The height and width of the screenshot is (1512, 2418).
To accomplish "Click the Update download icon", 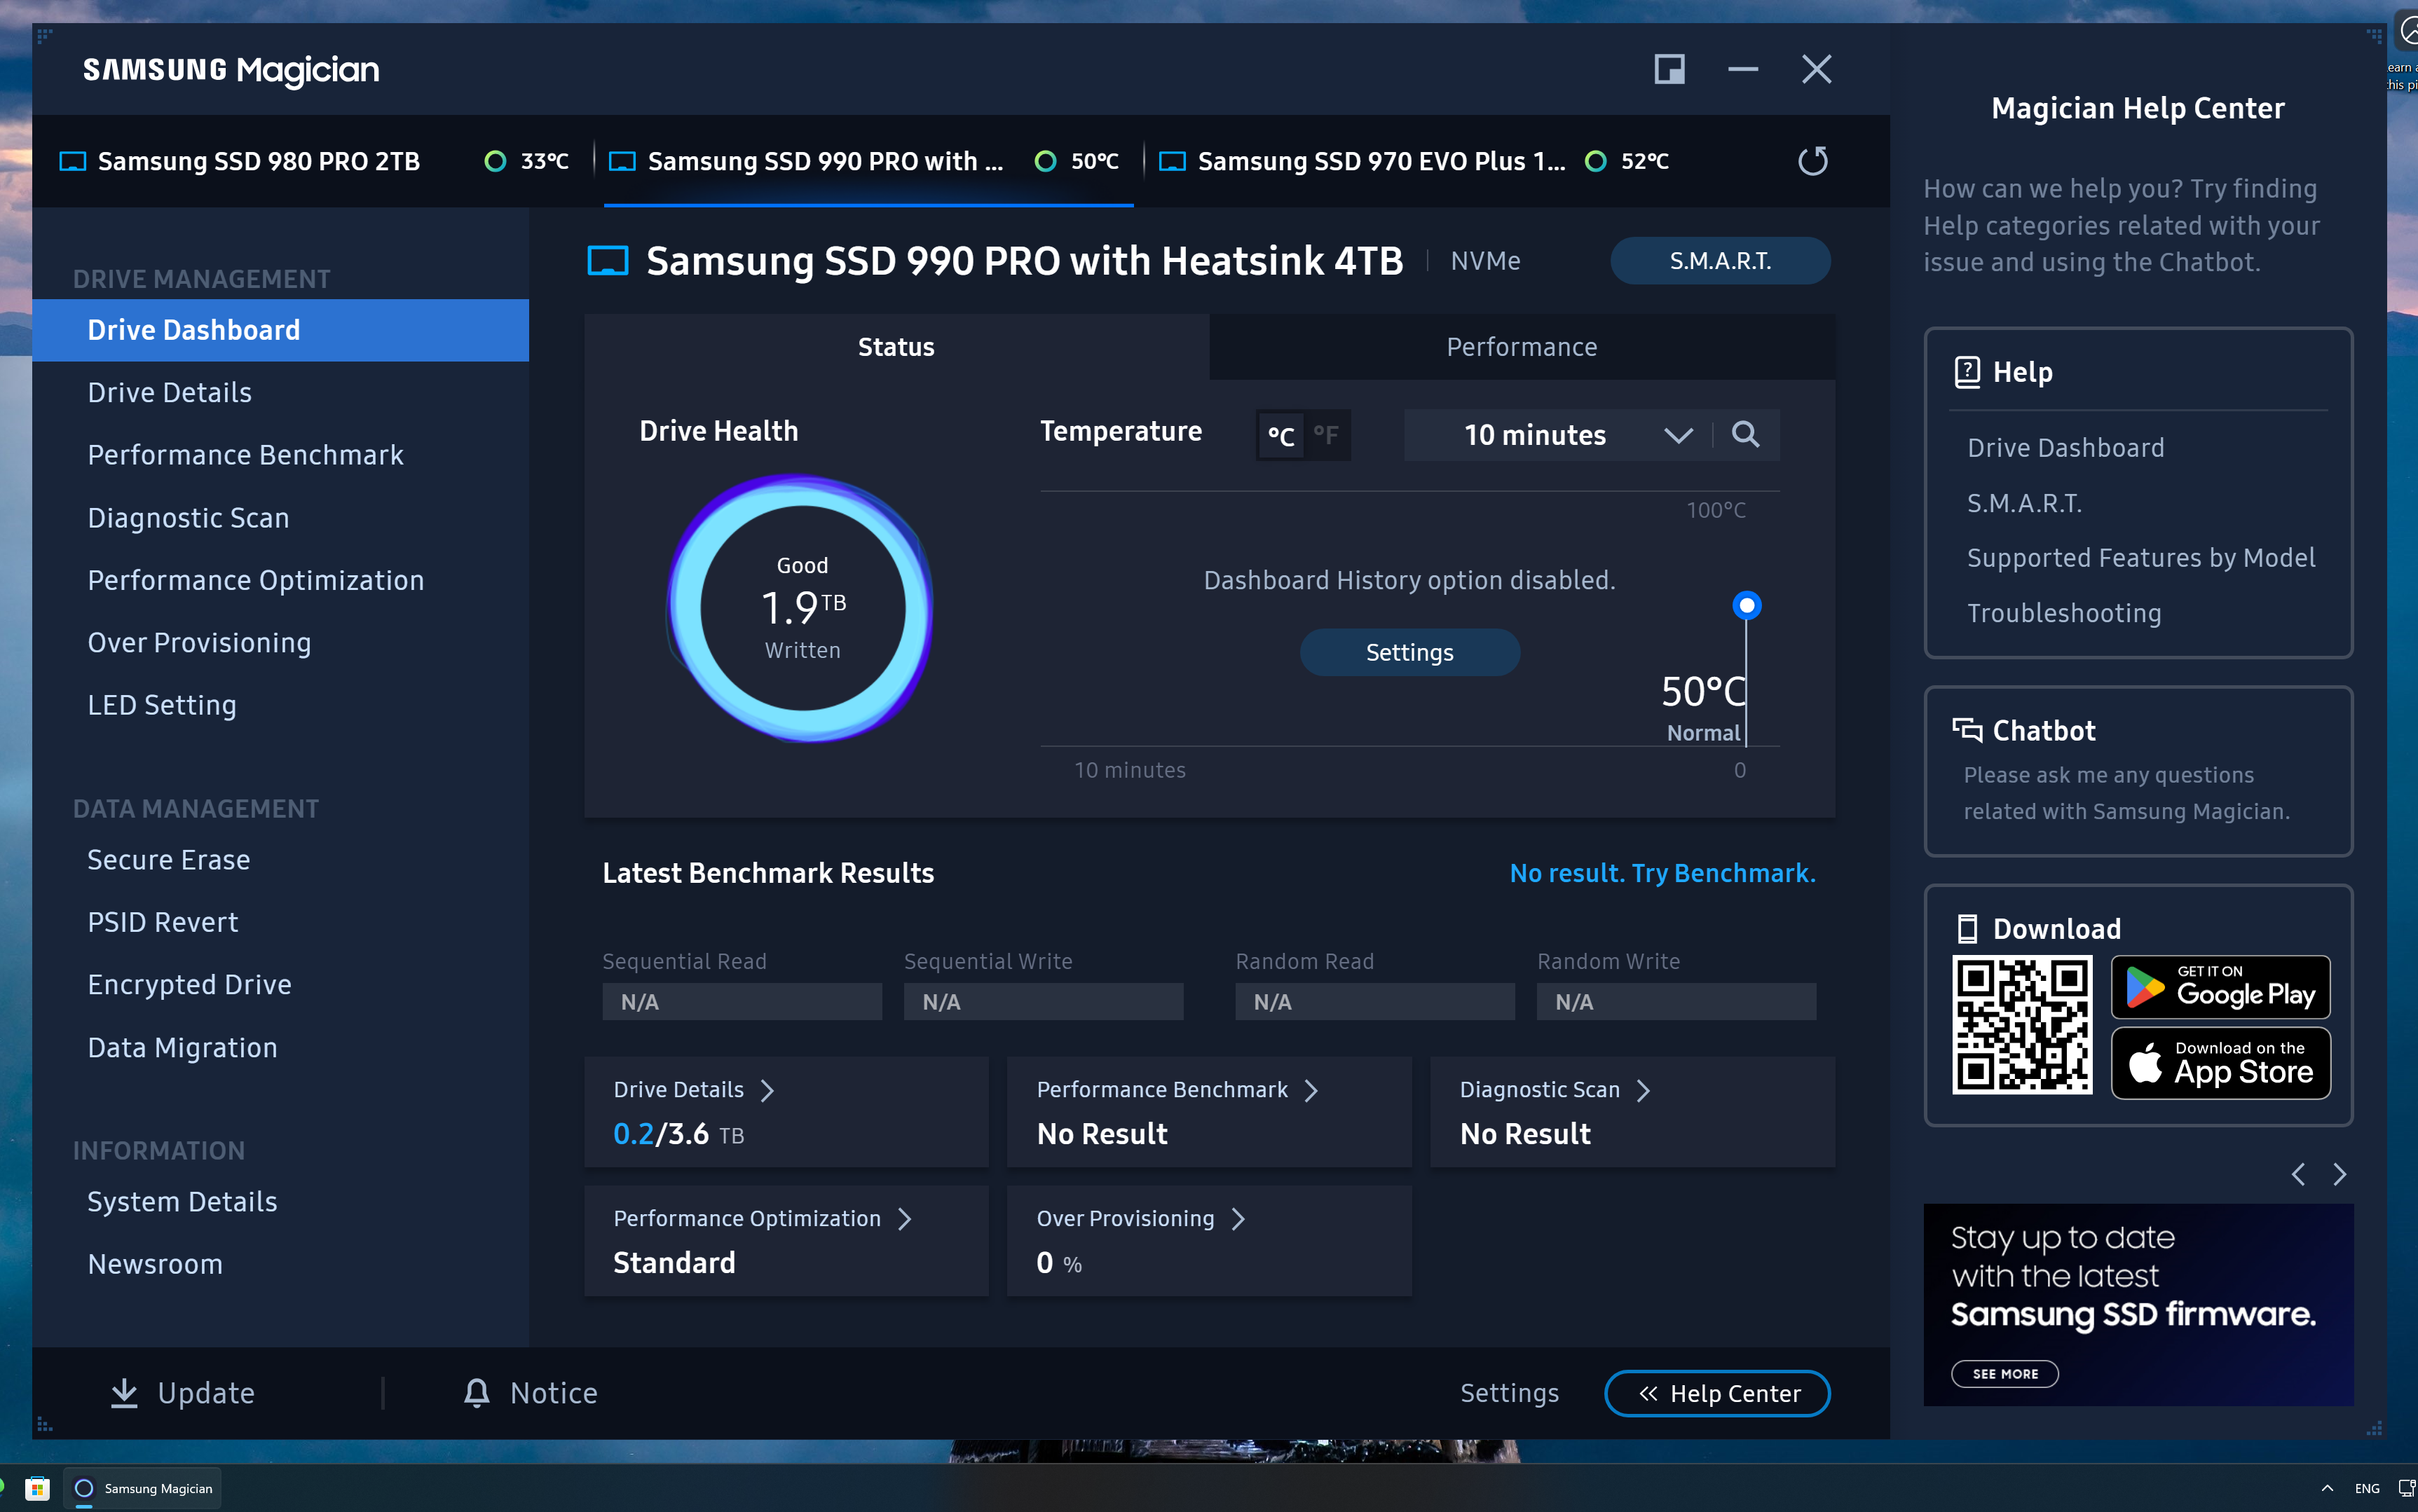I will coord(124,1392).
